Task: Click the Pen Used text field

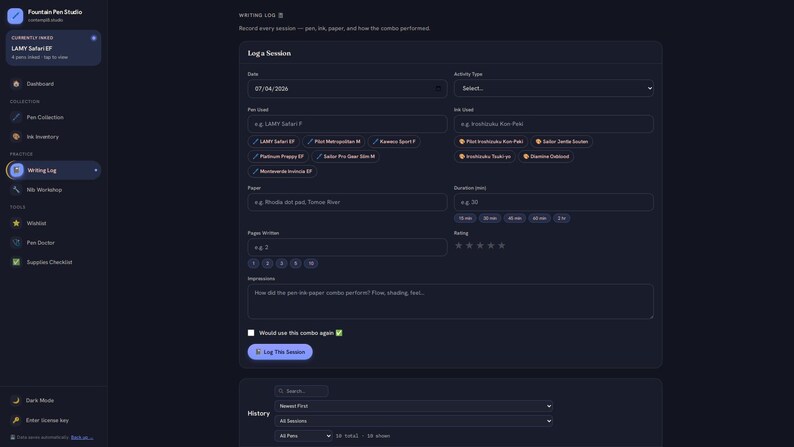Action: [347, 124]
